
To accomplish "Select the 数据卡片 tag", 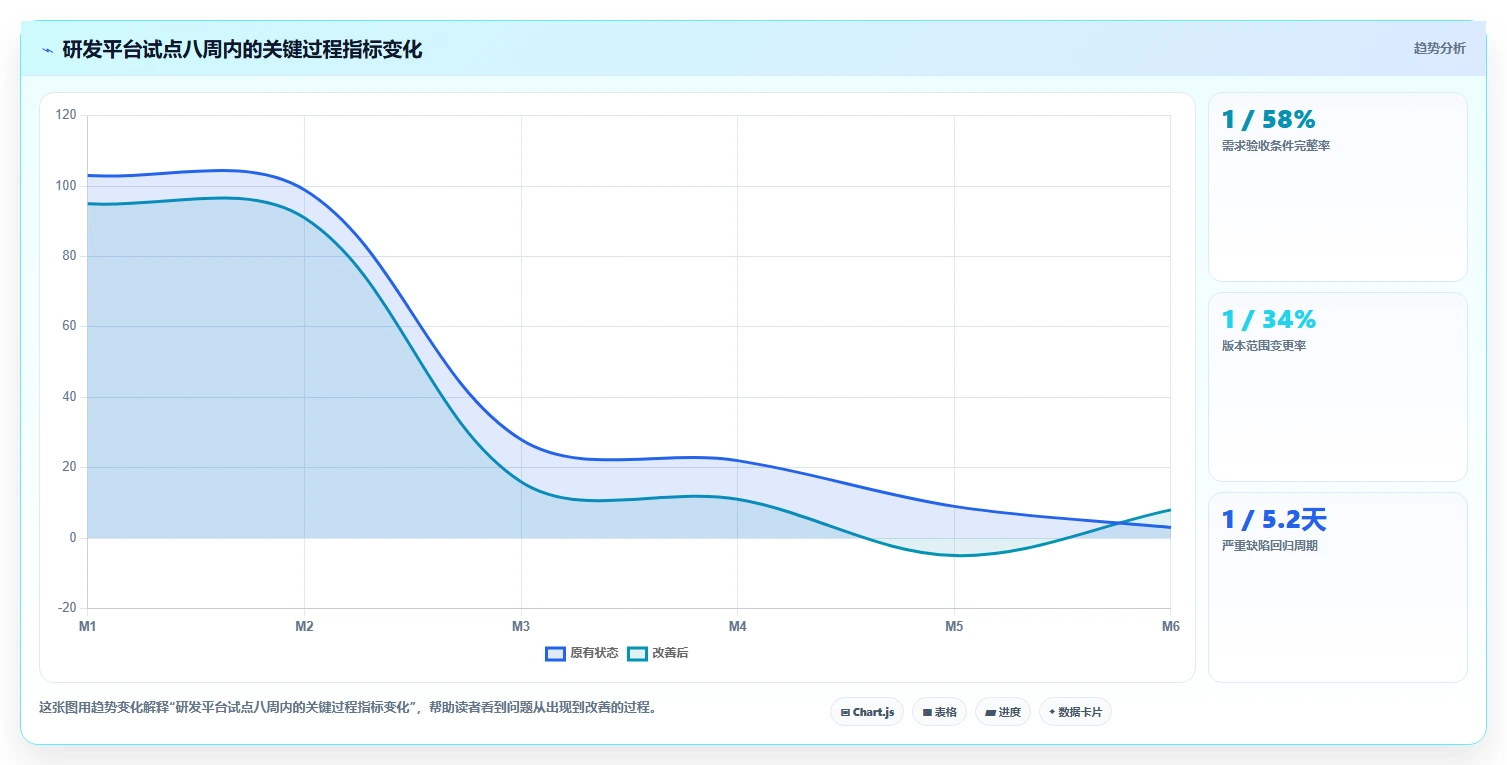I will 1075,712.
